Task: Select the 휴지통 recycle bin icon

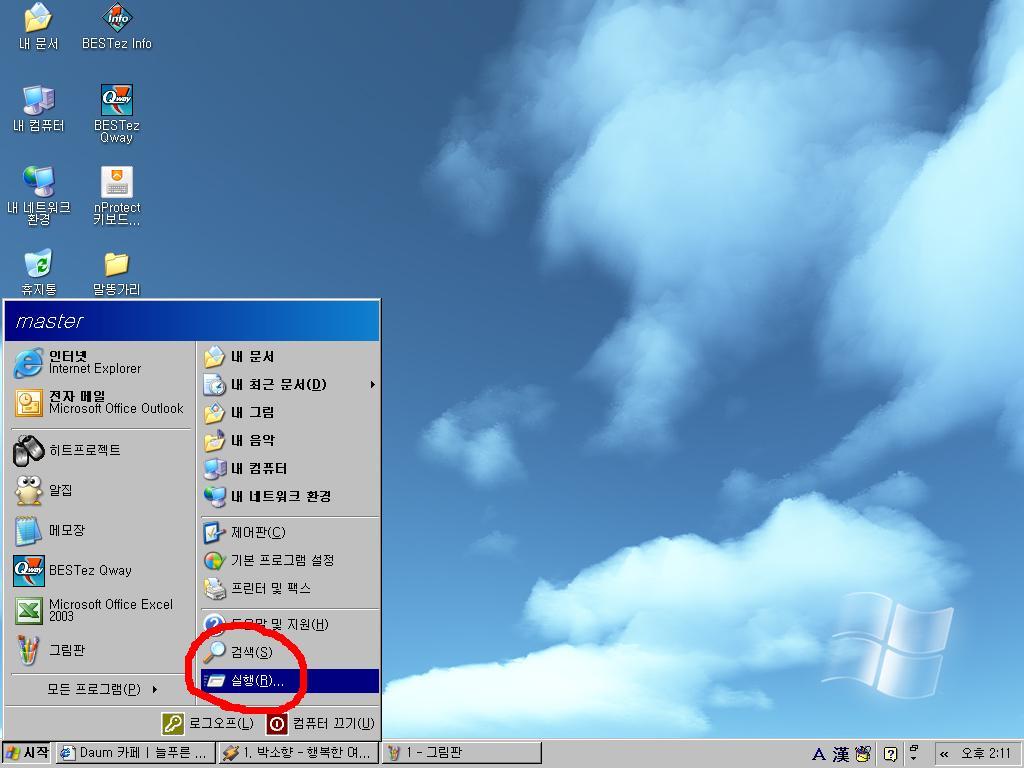Action: click(38, 272)
